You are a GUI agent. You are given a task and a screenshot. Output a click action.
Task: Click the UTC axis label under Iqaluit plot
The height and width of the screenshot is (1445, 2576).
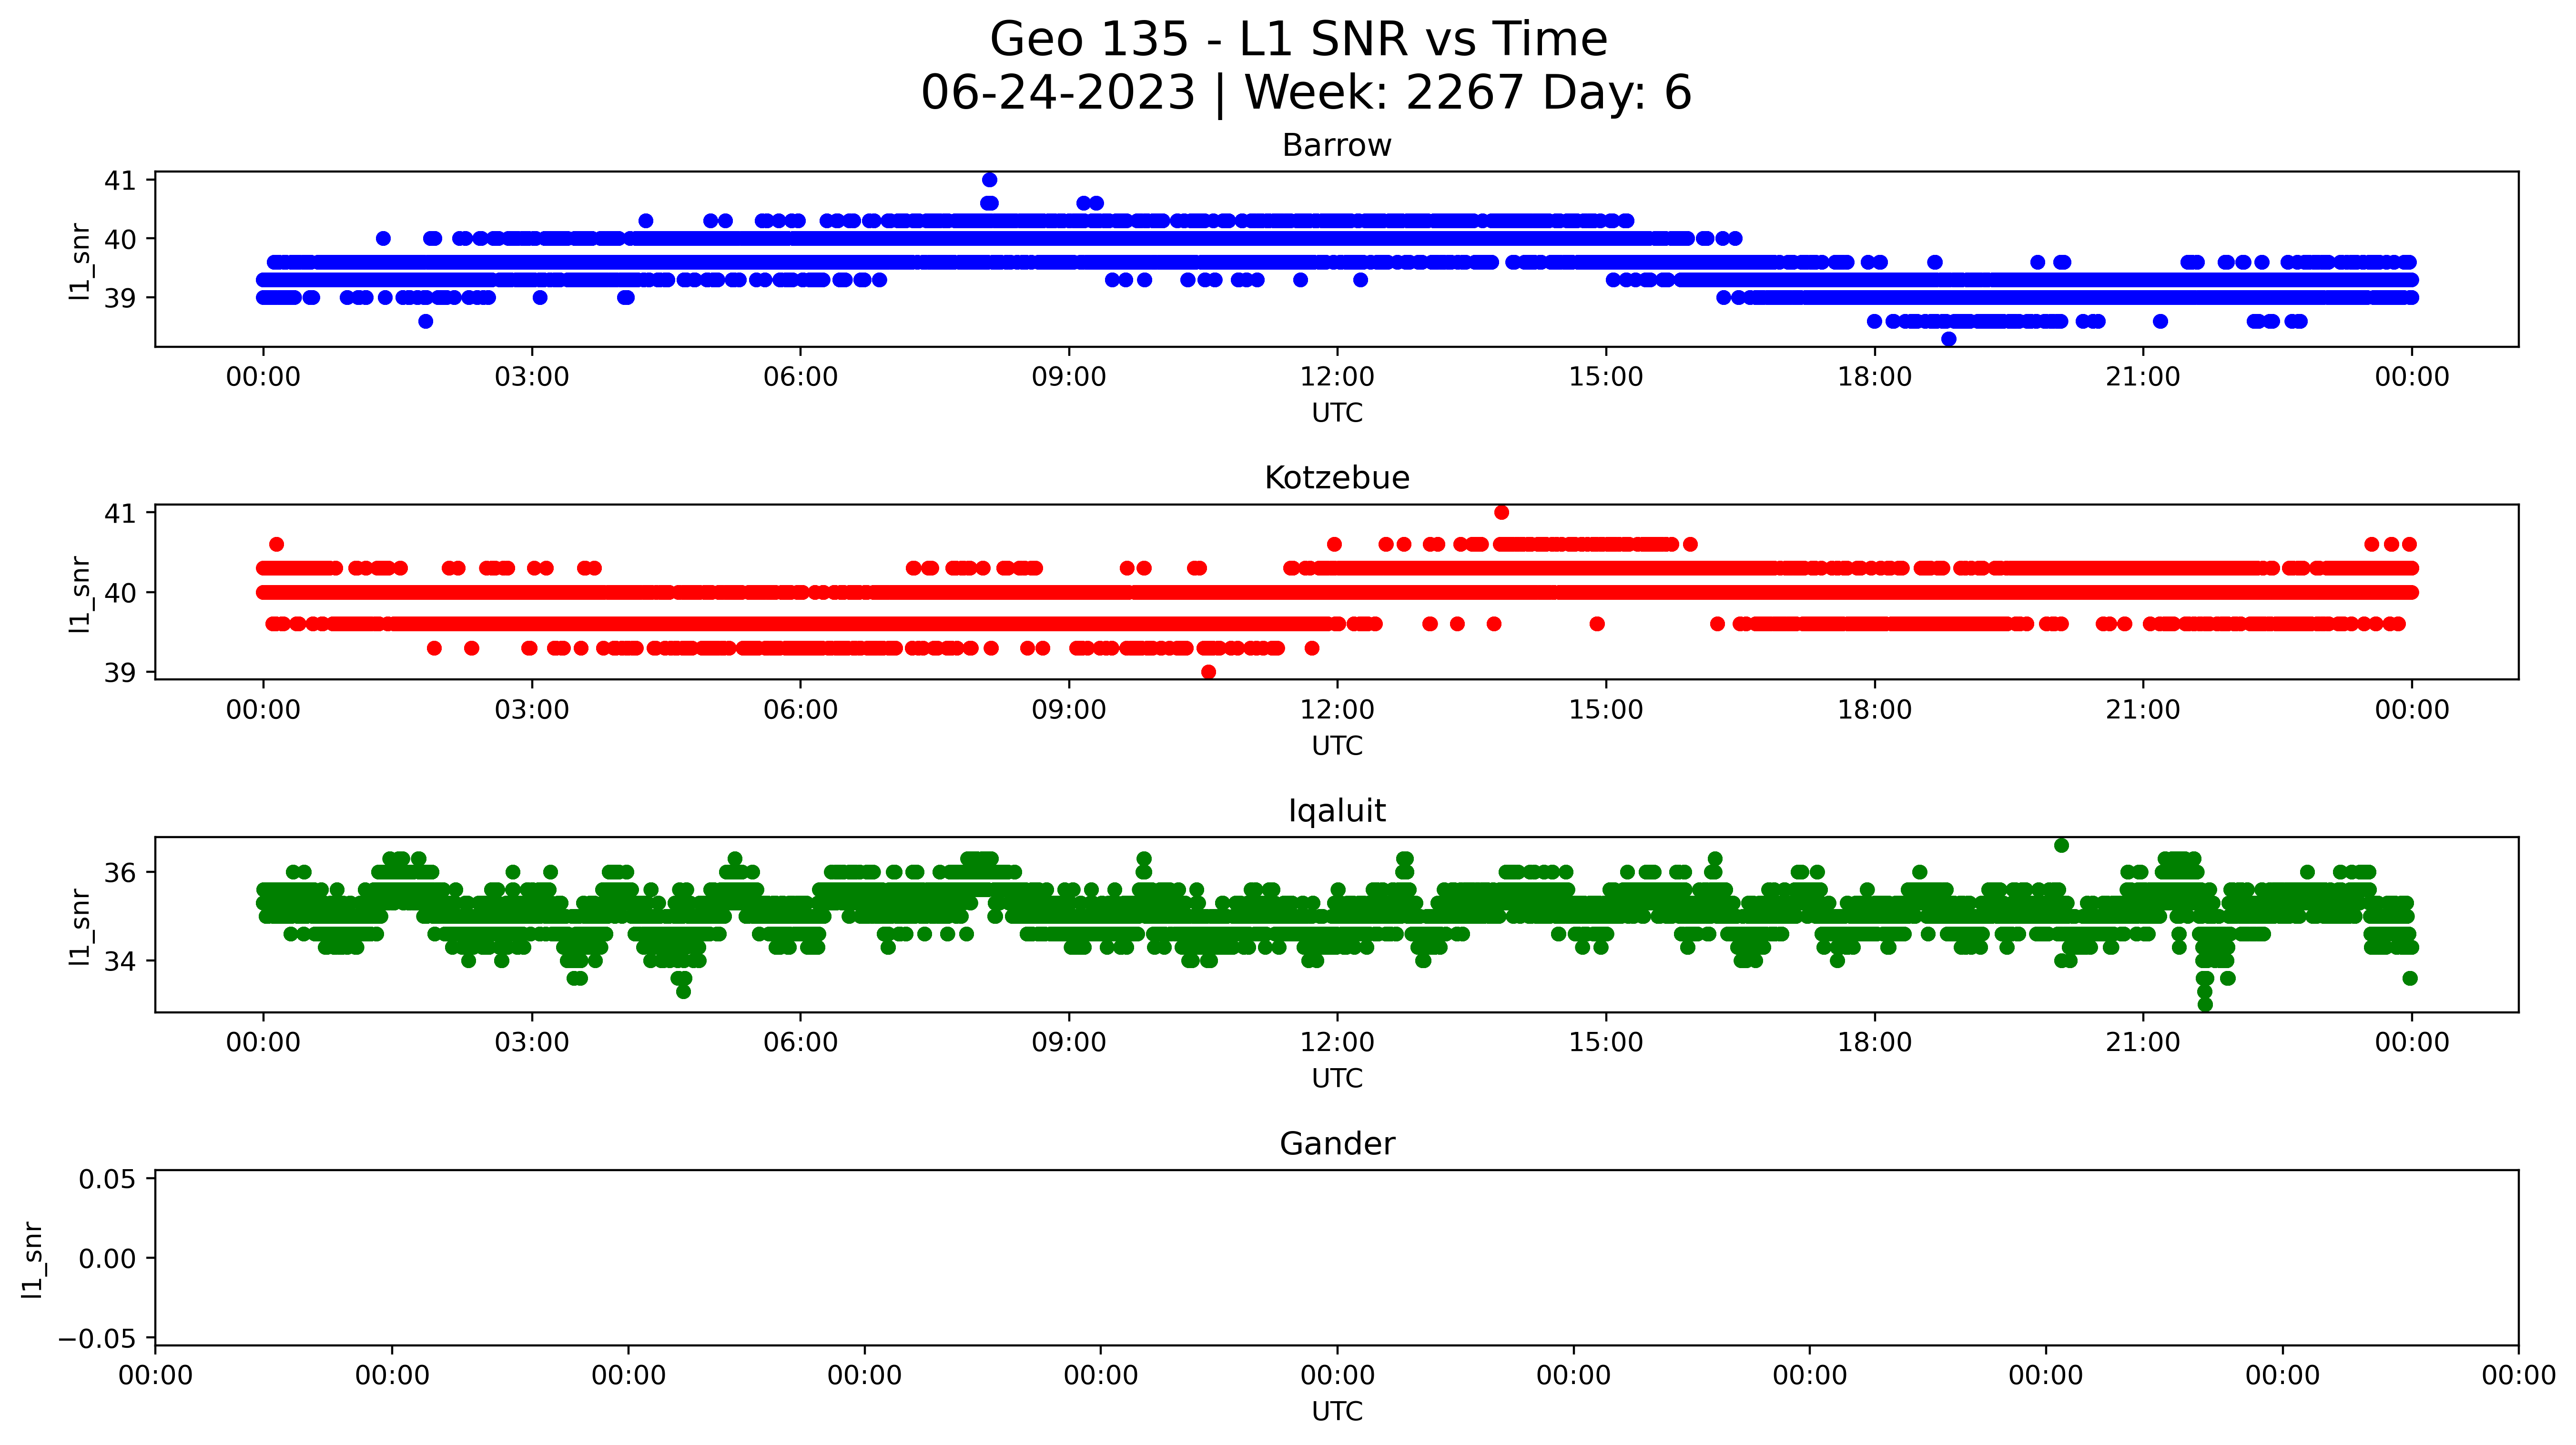pyautogui.click(x=1337, y=1079)
